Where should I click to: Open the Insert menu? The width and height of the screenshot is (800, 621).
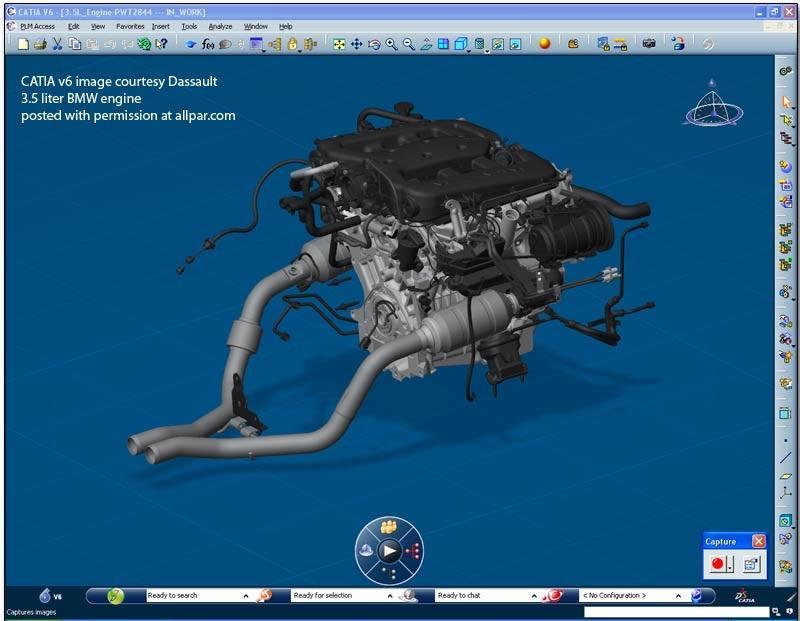click(x=161, y=27)
